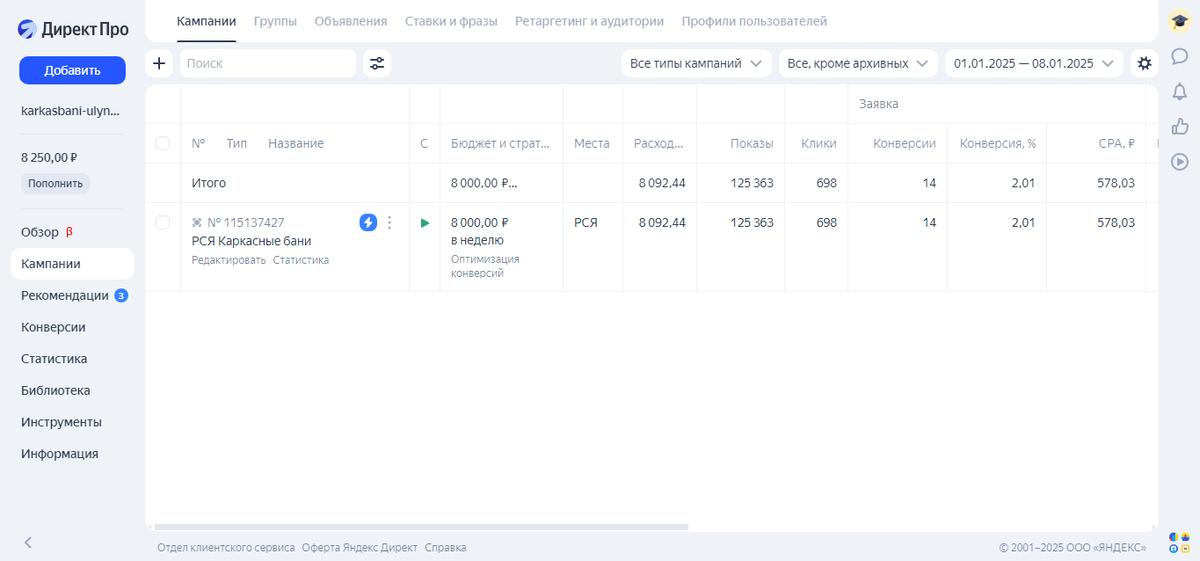Open notifications bell icon
Screen dimensions: 1200x561
pyautogui.click(x=1179, y=91)
